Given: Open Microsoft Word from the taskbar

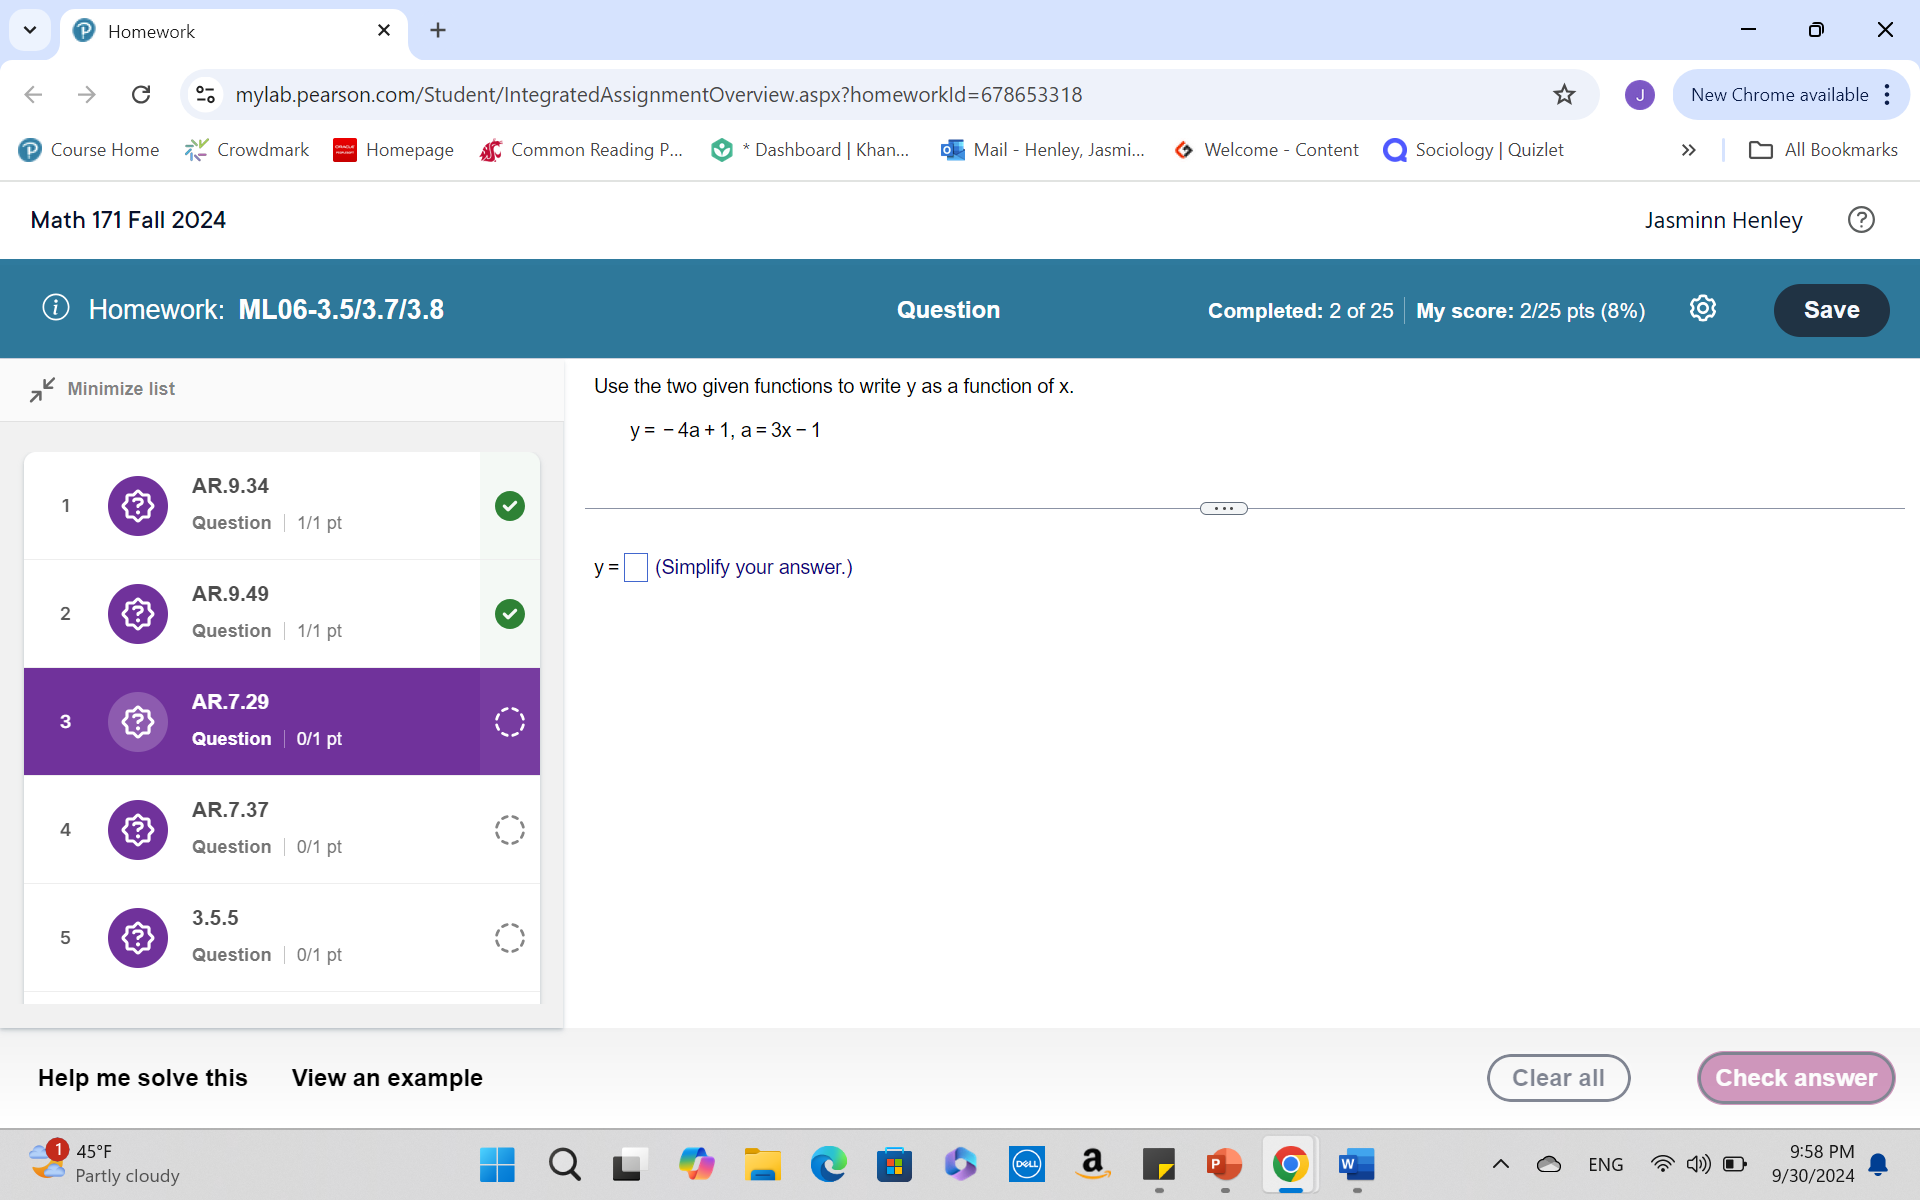Looking at the screenshot, I should pyautogui.click(x=1356, y=1164).
